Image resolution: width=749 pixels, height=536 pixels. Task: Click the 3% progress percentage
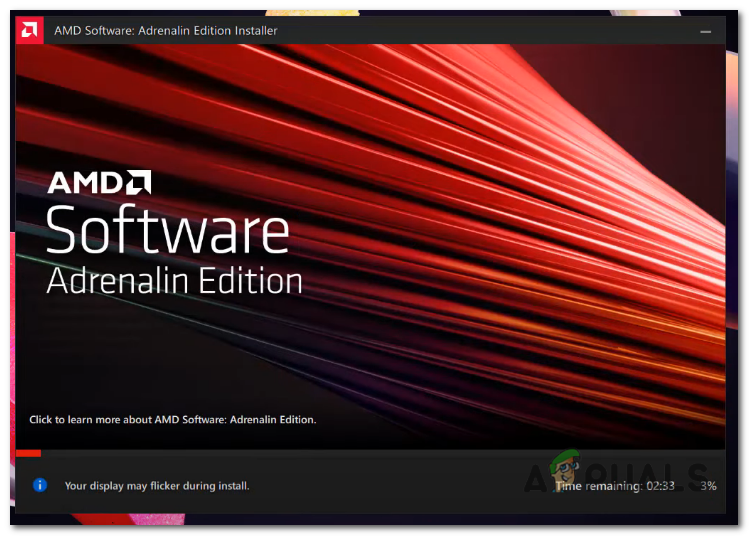708,486
